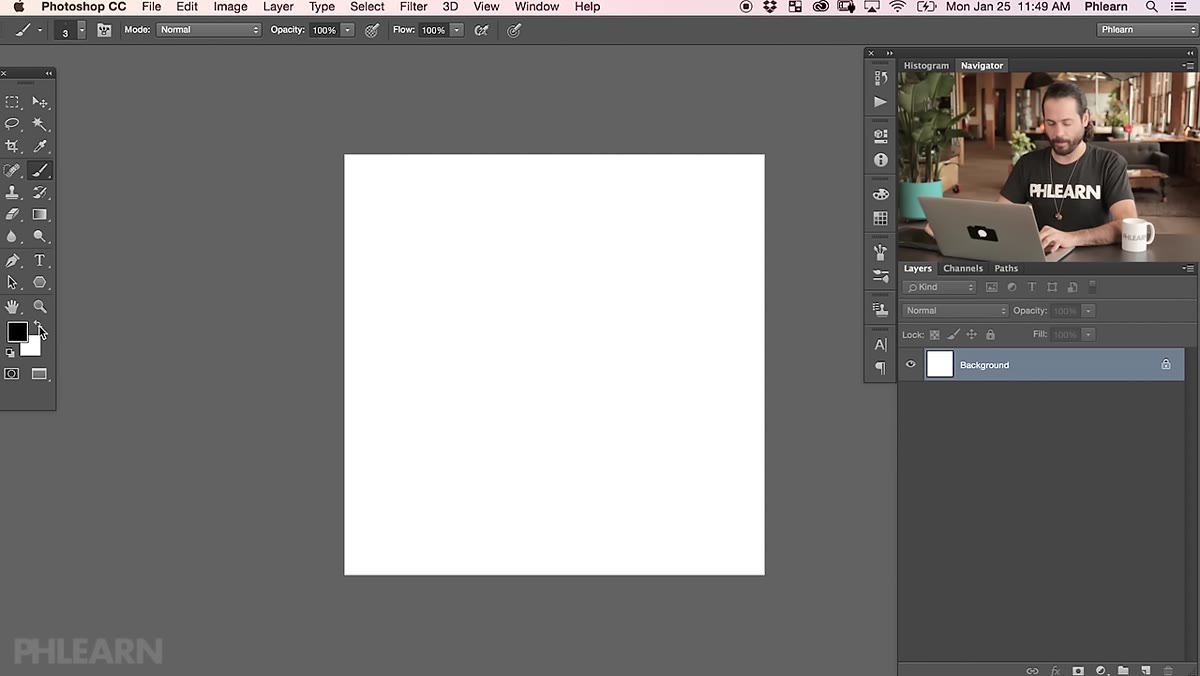The width and height of the screenshot is (1200, 676).
Task: Click the background white color swatch
Action: tap(33, 348)
